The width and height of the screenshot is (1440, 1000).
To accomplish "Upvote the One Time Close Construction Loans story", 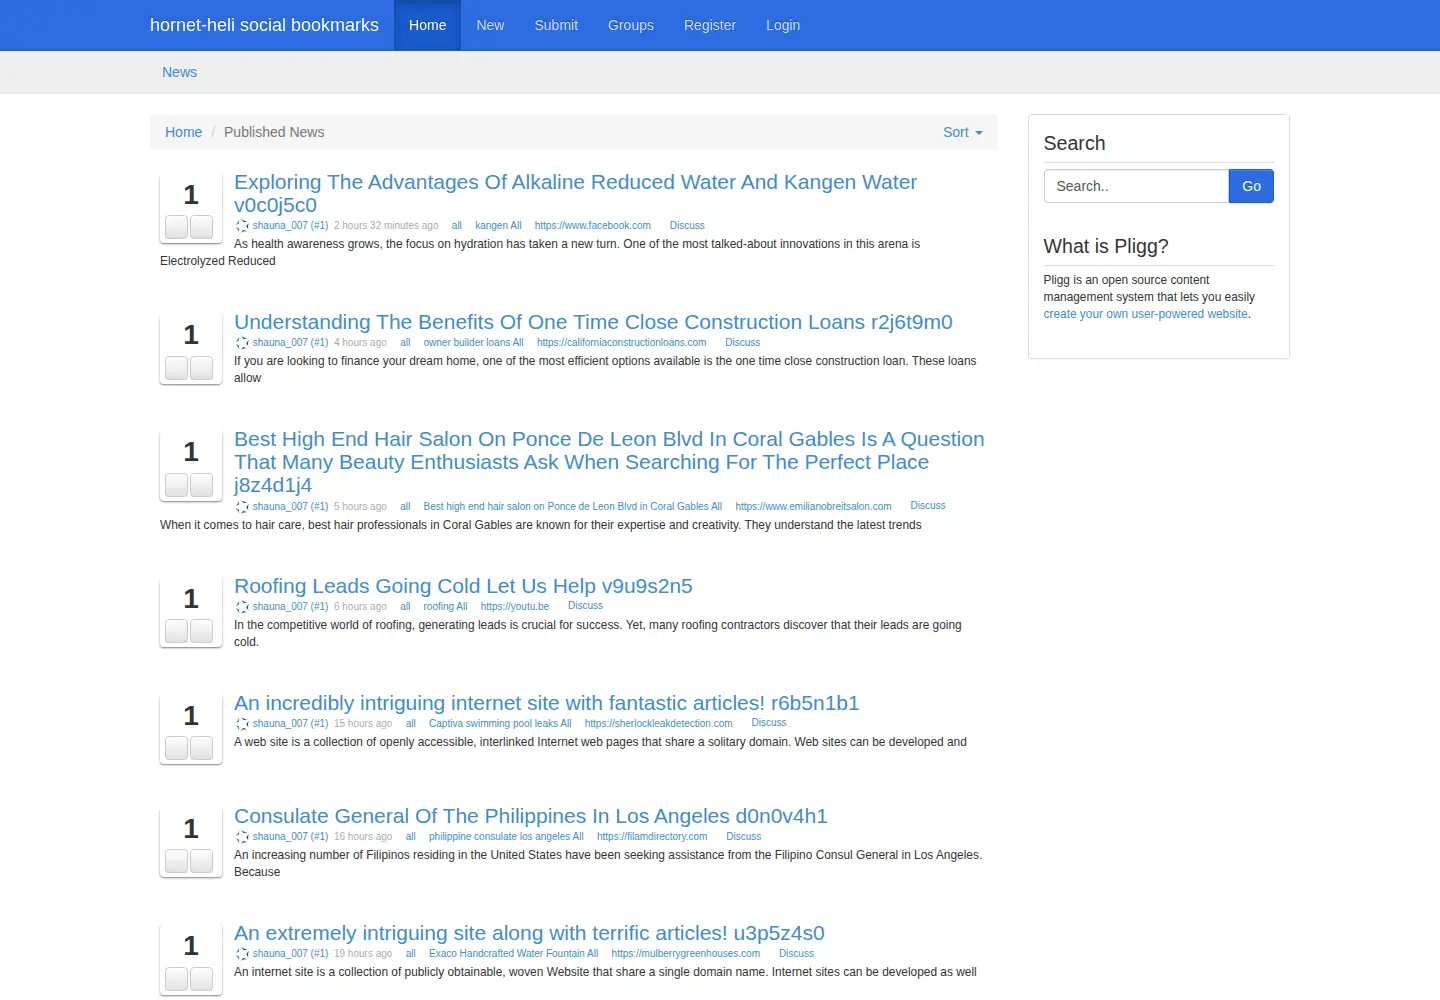I will click(177, 368).
